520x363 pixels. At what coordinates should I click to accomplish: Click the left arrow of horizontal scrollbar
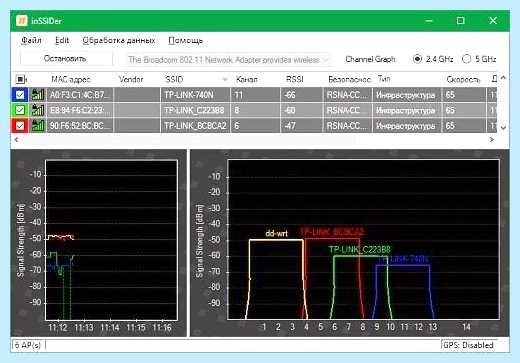point(16,140)
